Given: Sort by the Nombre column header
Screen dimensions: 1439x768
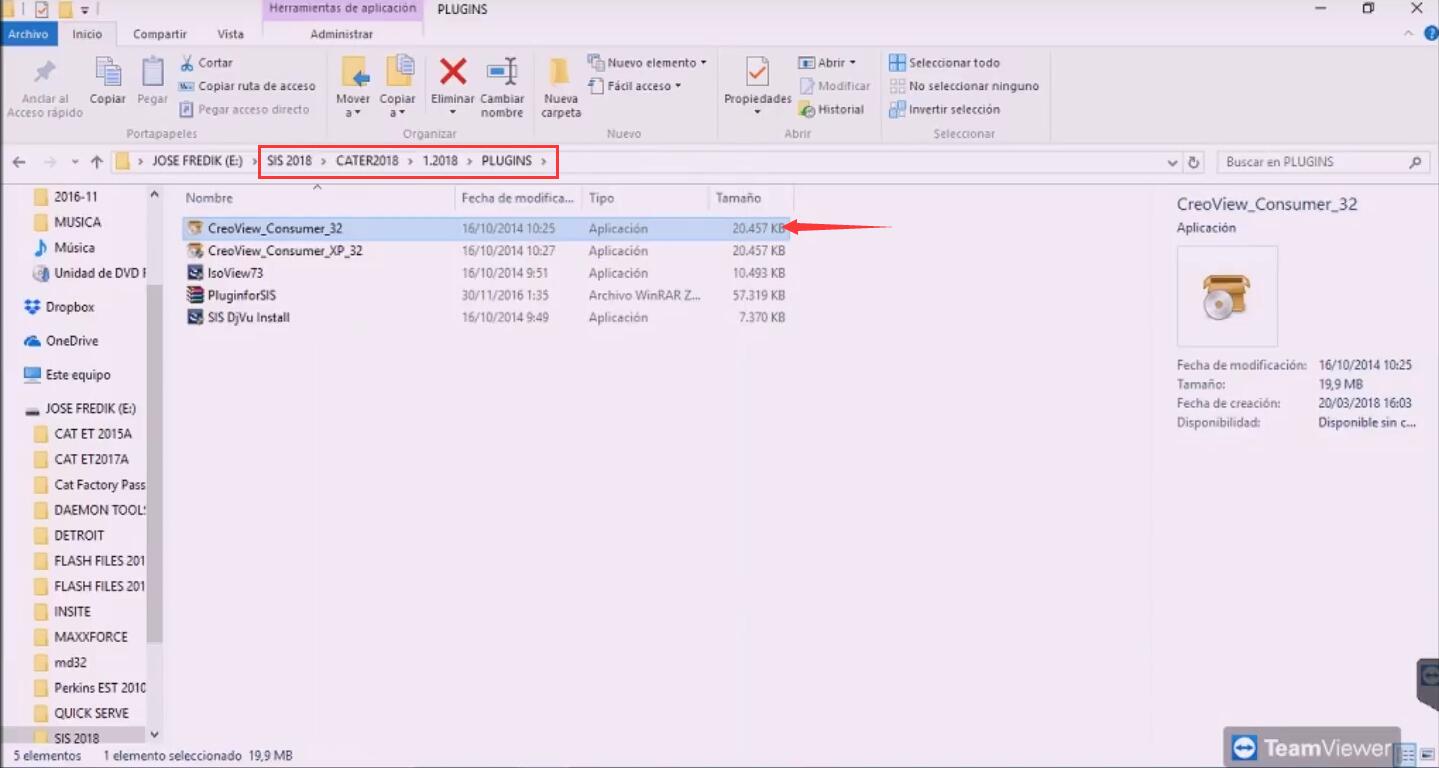Looking at the screenshot, I should [317, 198].
